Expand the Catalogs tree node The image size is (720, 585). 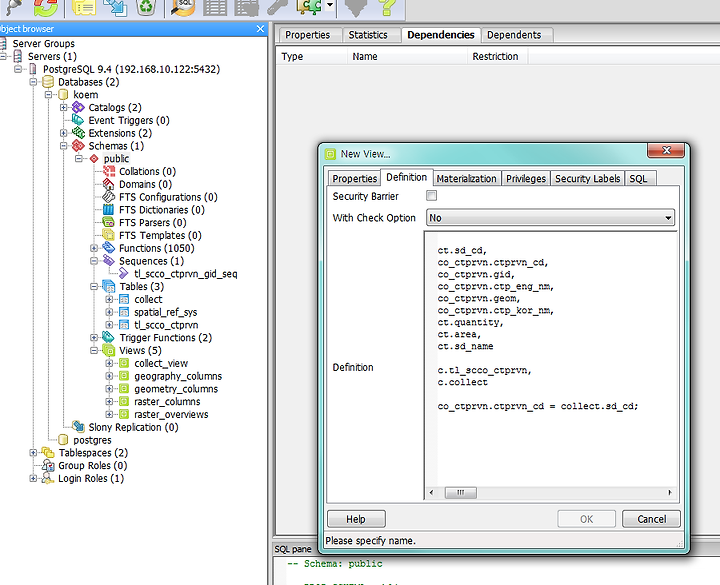point(63,107)
